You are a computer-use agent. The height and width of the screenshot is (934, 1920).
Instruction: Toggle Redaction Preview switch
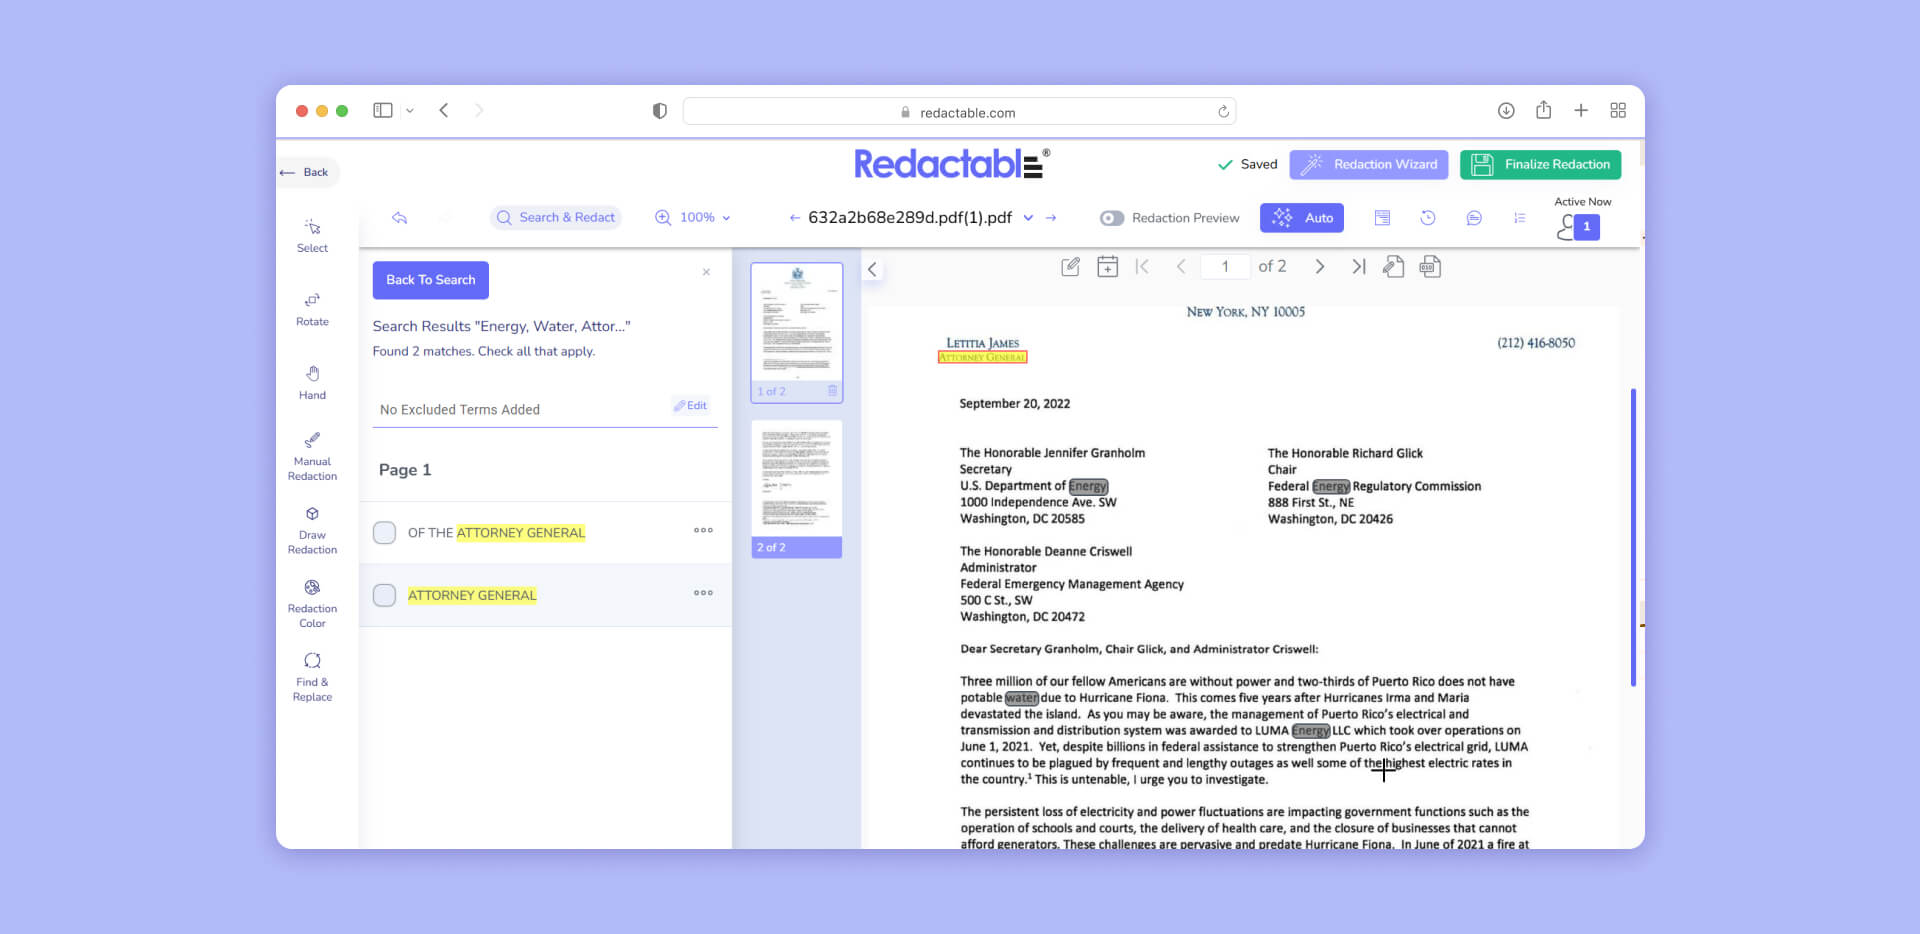pos(1112,218)
